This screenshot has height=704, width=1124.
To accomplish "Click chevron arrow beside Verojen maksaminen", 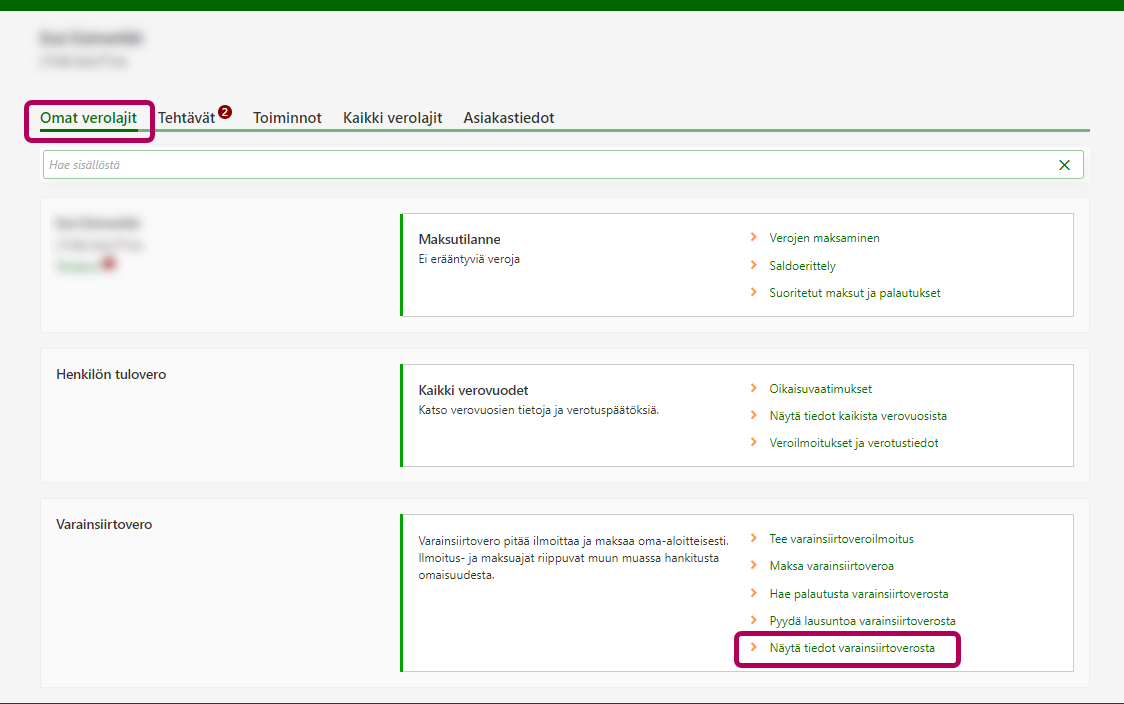I will (753, 238).
